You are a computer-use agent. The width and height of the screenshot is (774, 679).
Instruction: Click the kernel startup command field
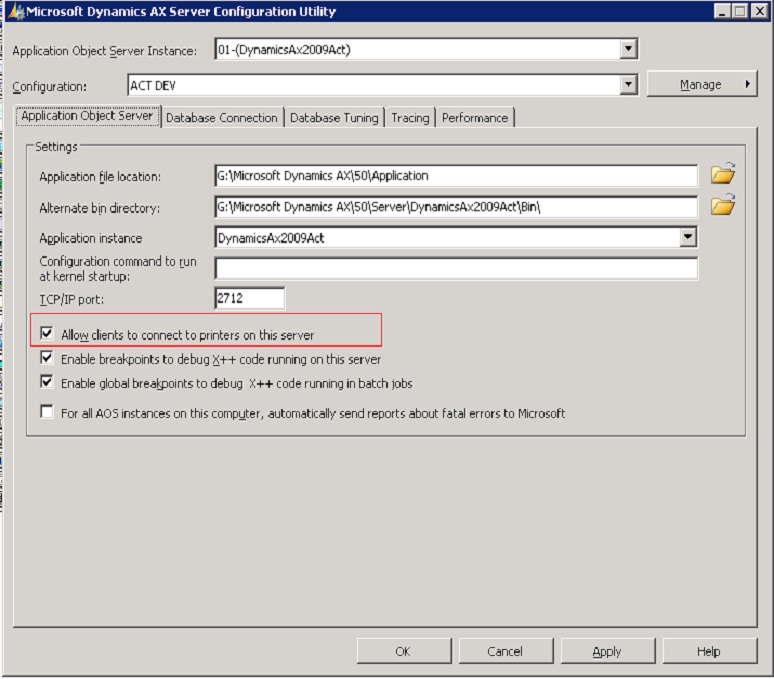pos(456,268)
